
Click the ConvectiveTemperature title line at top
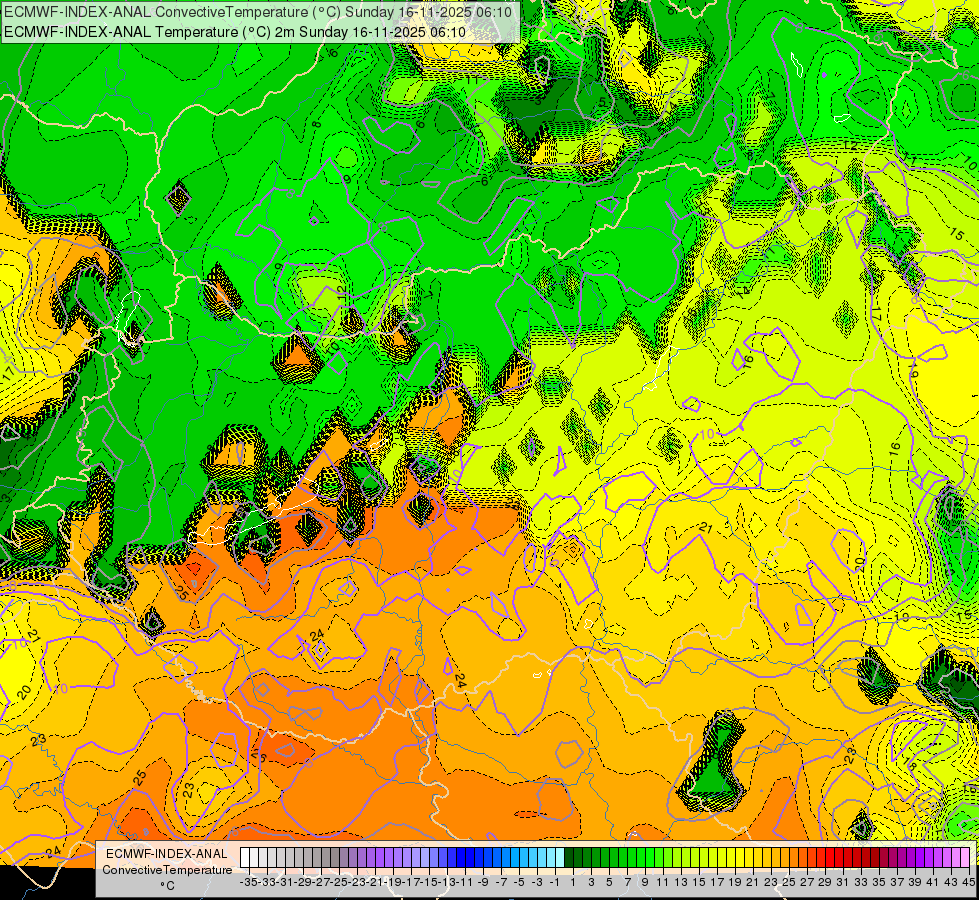tap(258, 12)
